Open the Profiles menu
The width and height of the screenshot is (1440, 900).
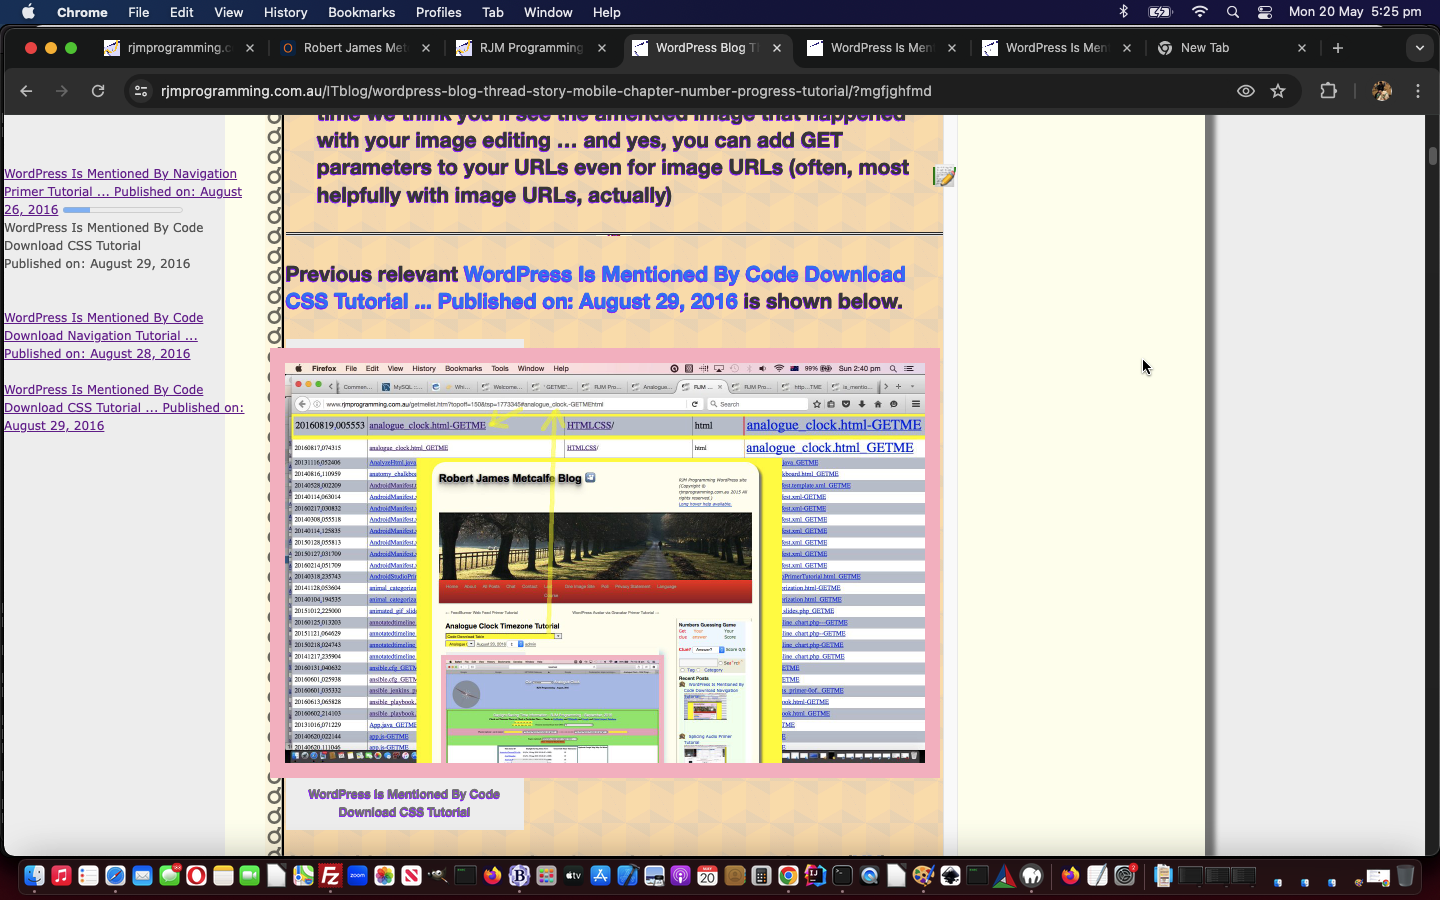(438, 12)
